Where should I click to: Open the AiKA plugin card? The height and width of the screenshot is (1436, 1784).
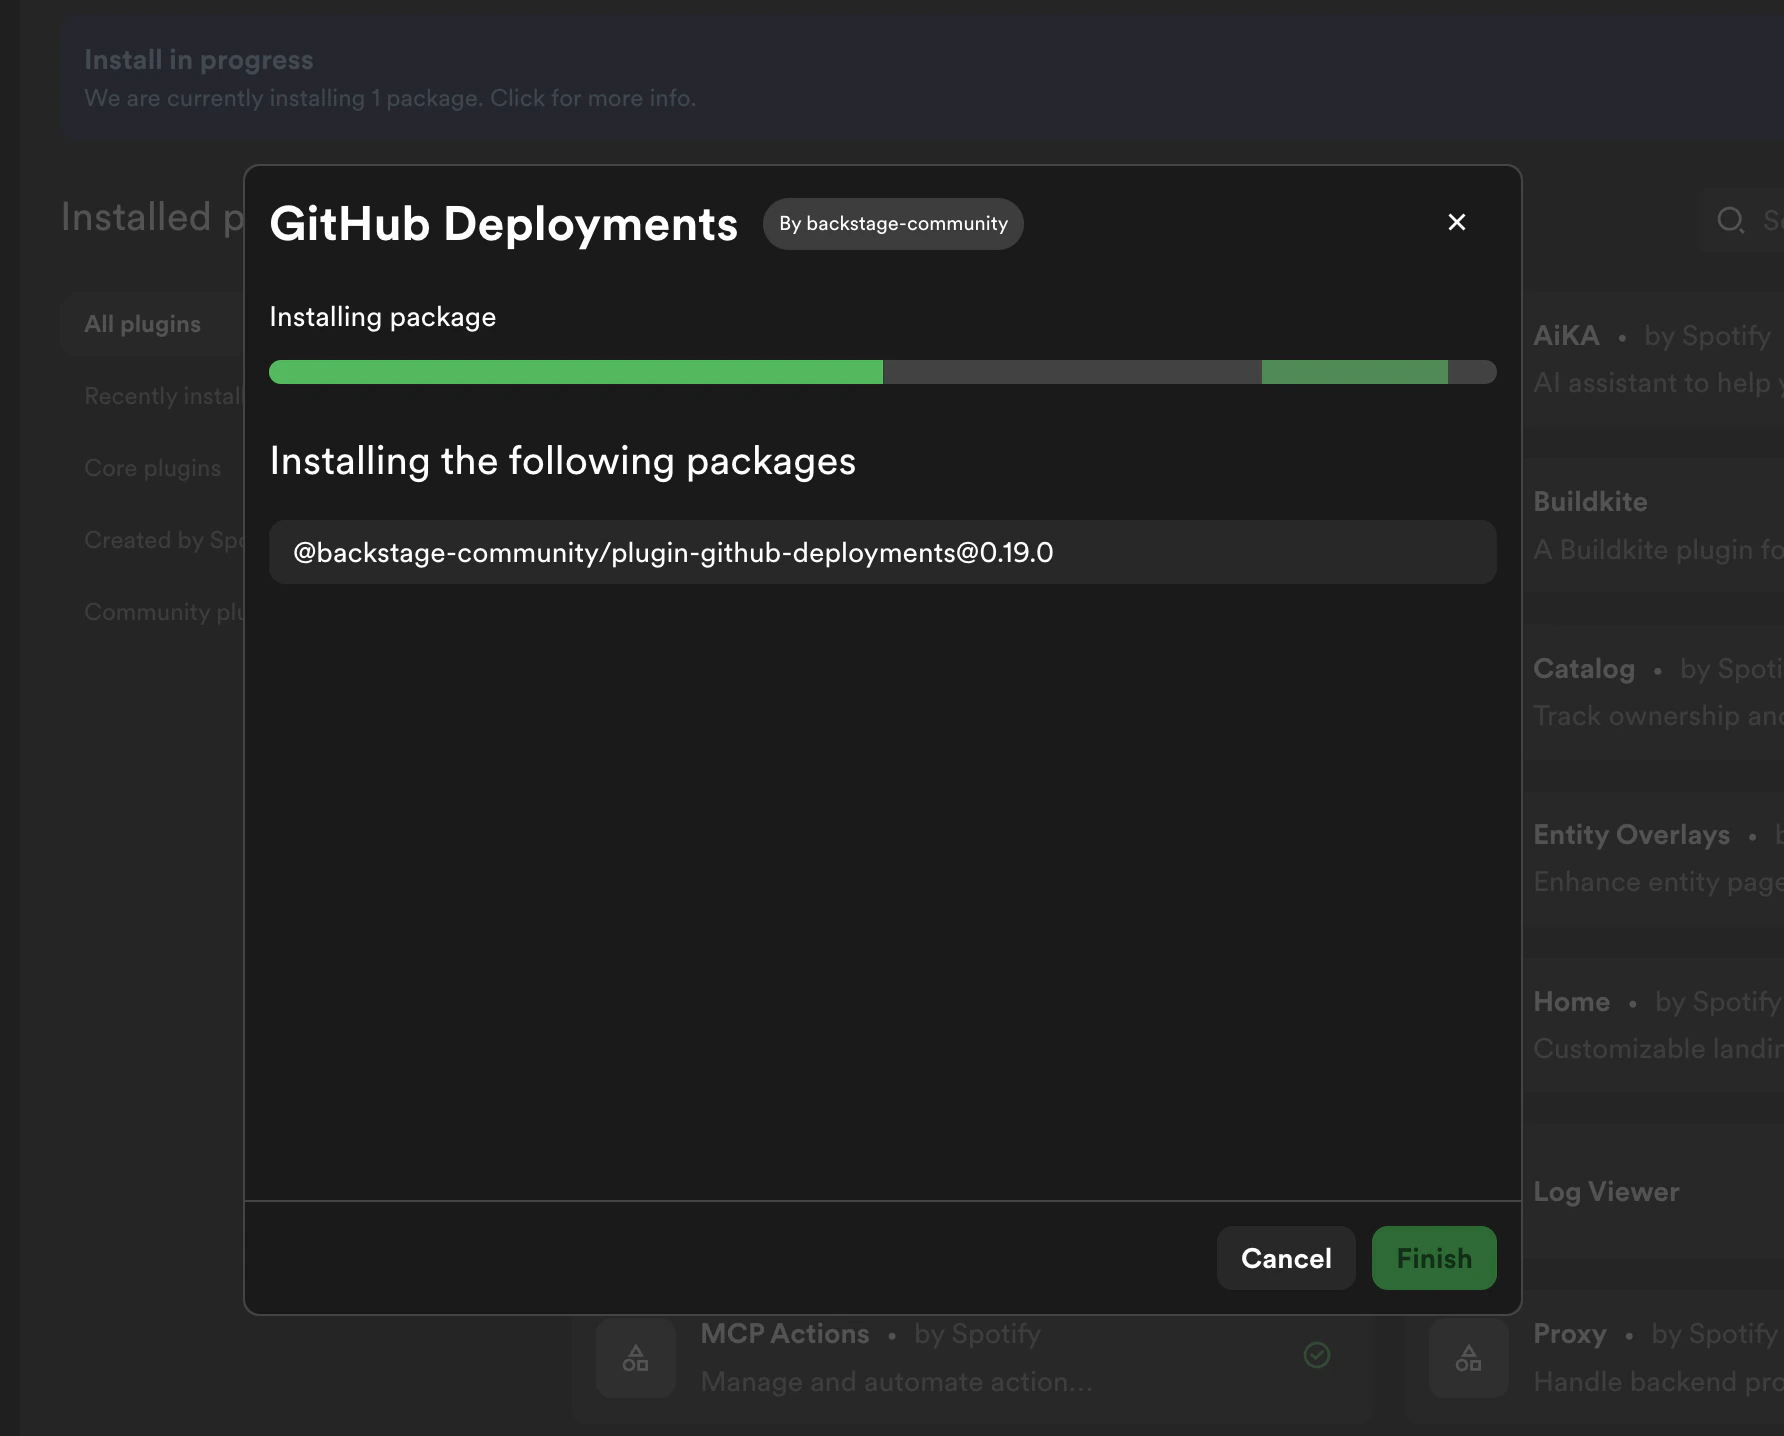coord(1654,360)
